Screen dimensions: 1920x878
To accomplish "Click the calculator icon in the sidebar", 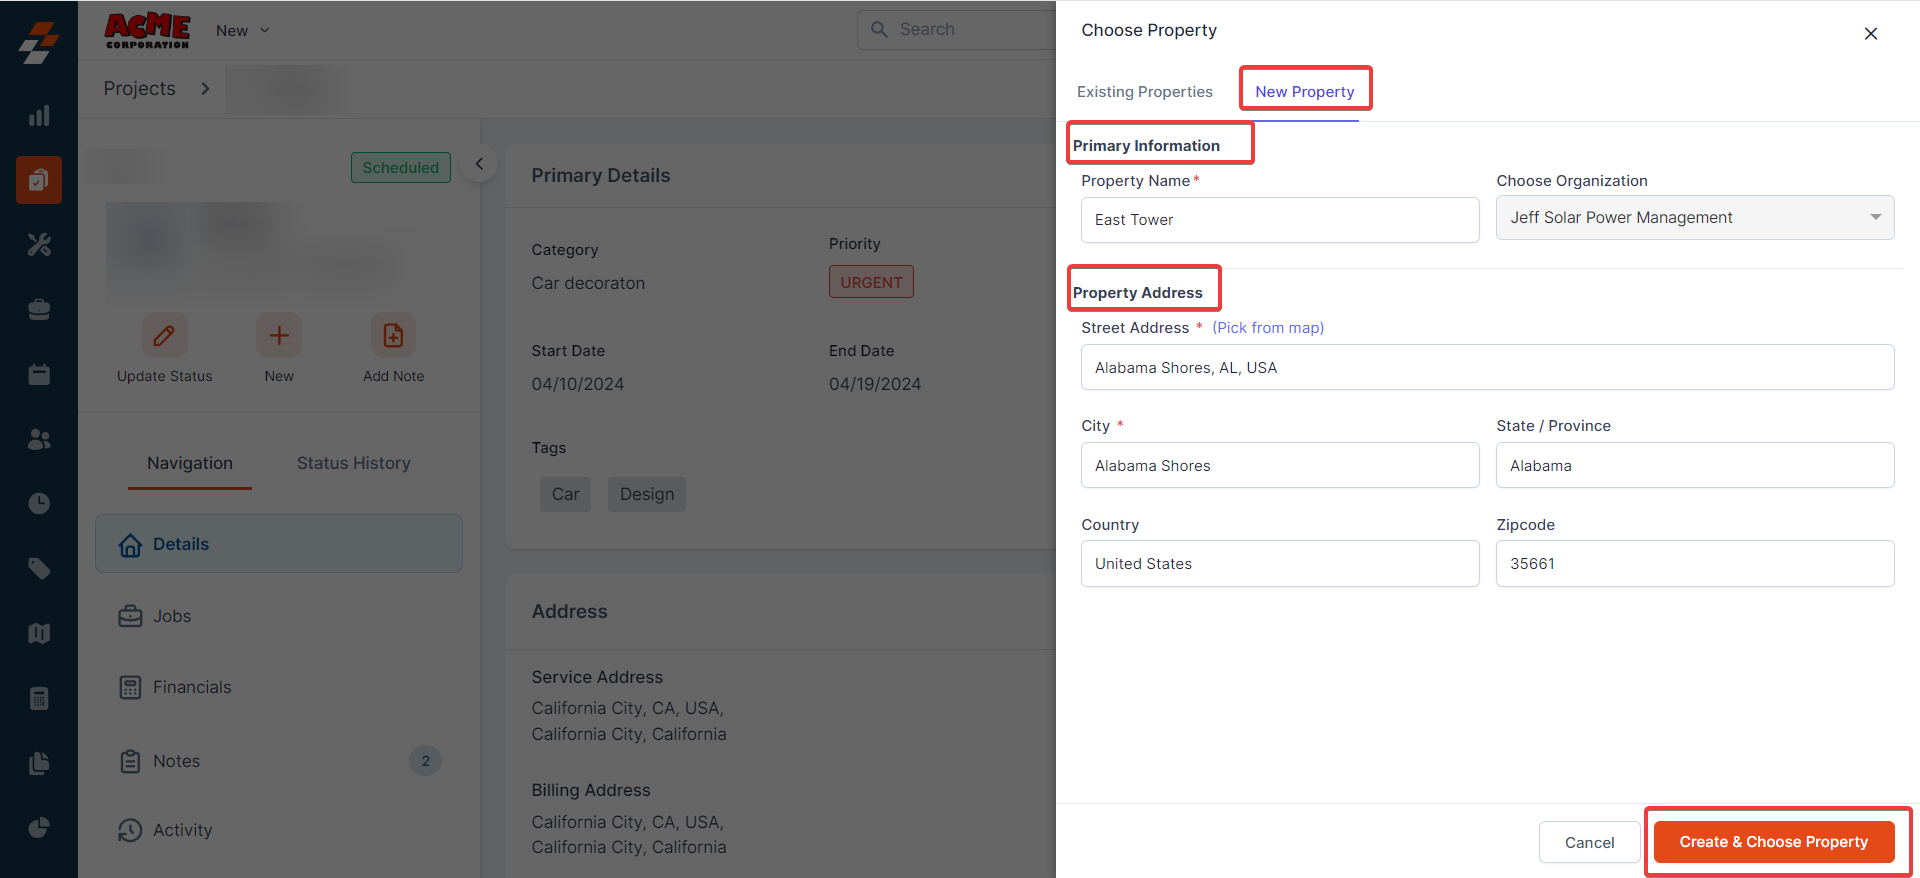I will pyautogui.click(x=39, y=698).
